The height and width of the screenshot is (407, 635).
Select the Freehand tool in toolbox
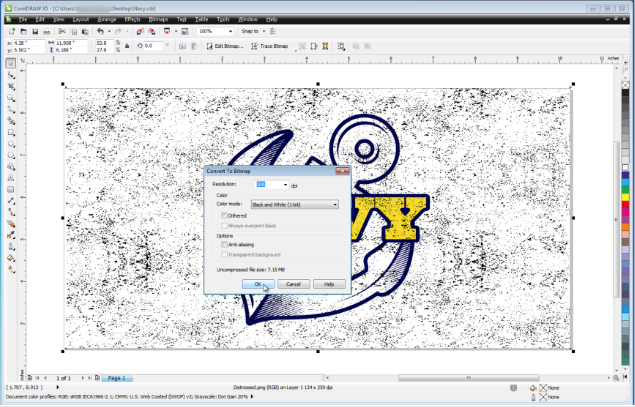click(11, 110)
